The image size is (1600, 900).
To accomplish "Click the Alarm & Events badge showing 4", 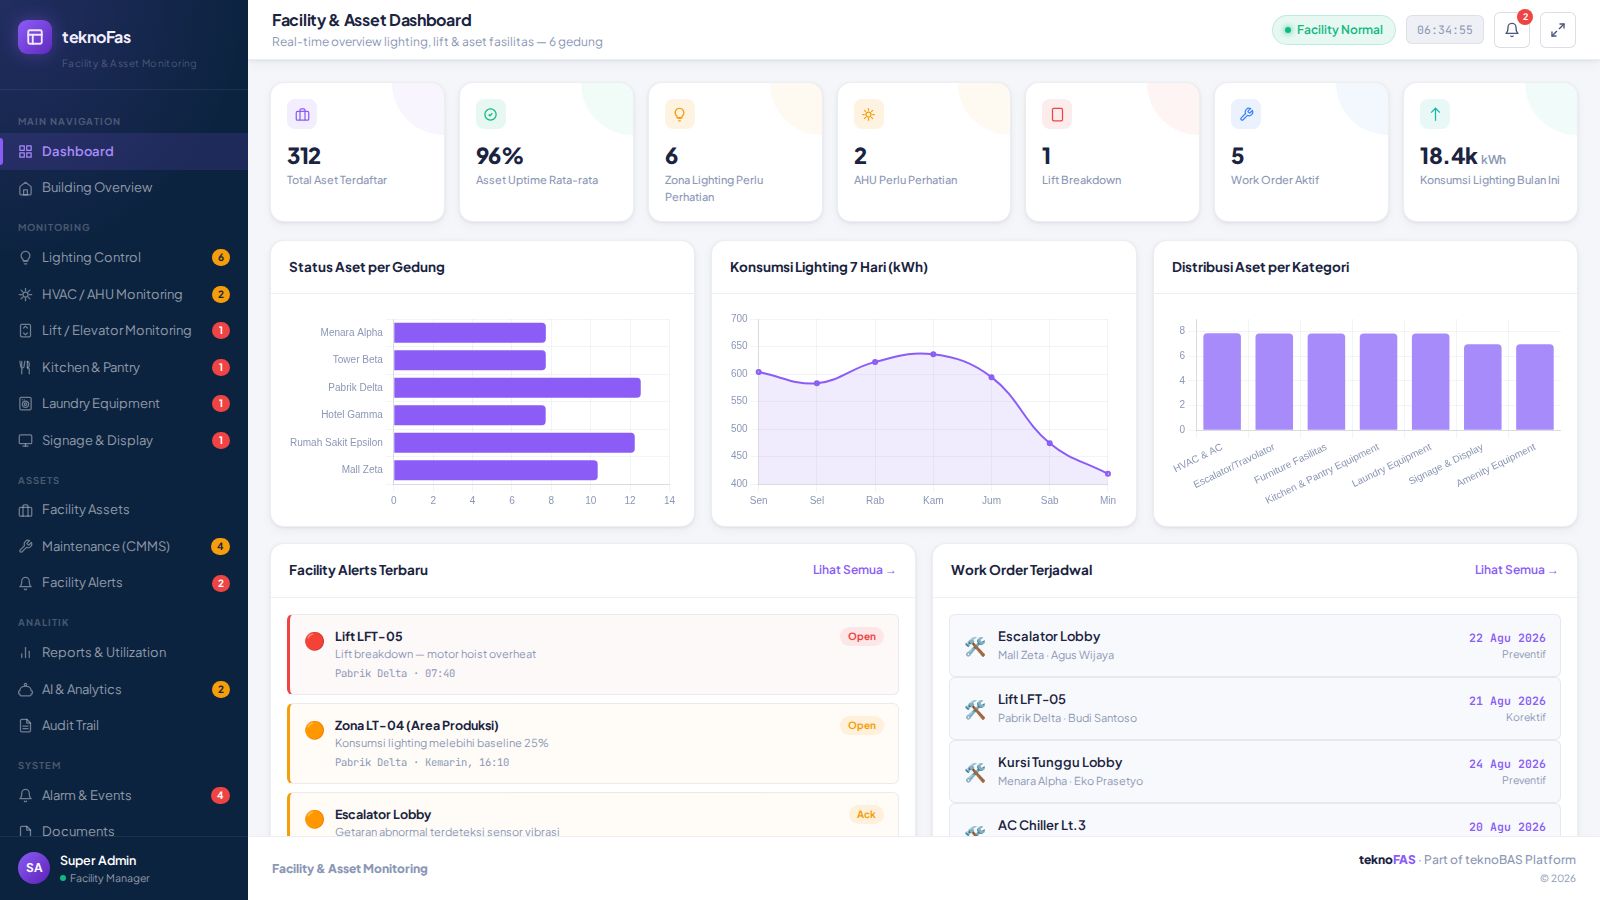I will [x=221, y=796].
